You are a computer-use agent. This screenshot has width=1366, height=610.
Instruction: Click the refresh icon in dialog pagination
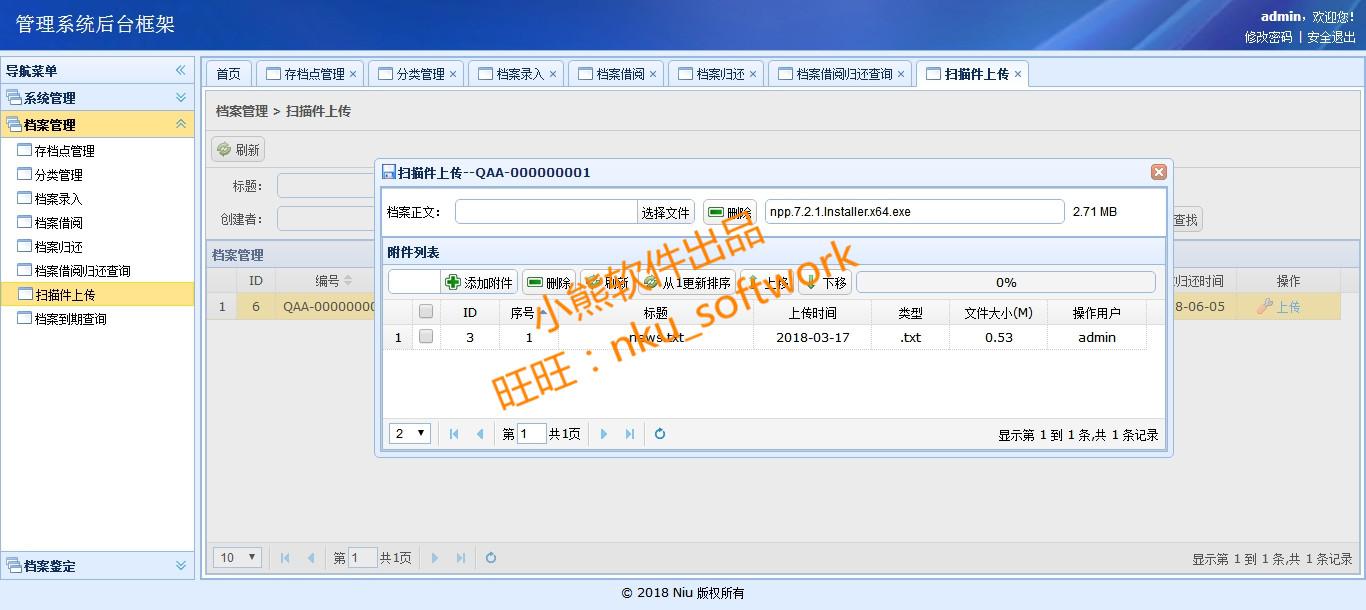click(x=660, y=434)
